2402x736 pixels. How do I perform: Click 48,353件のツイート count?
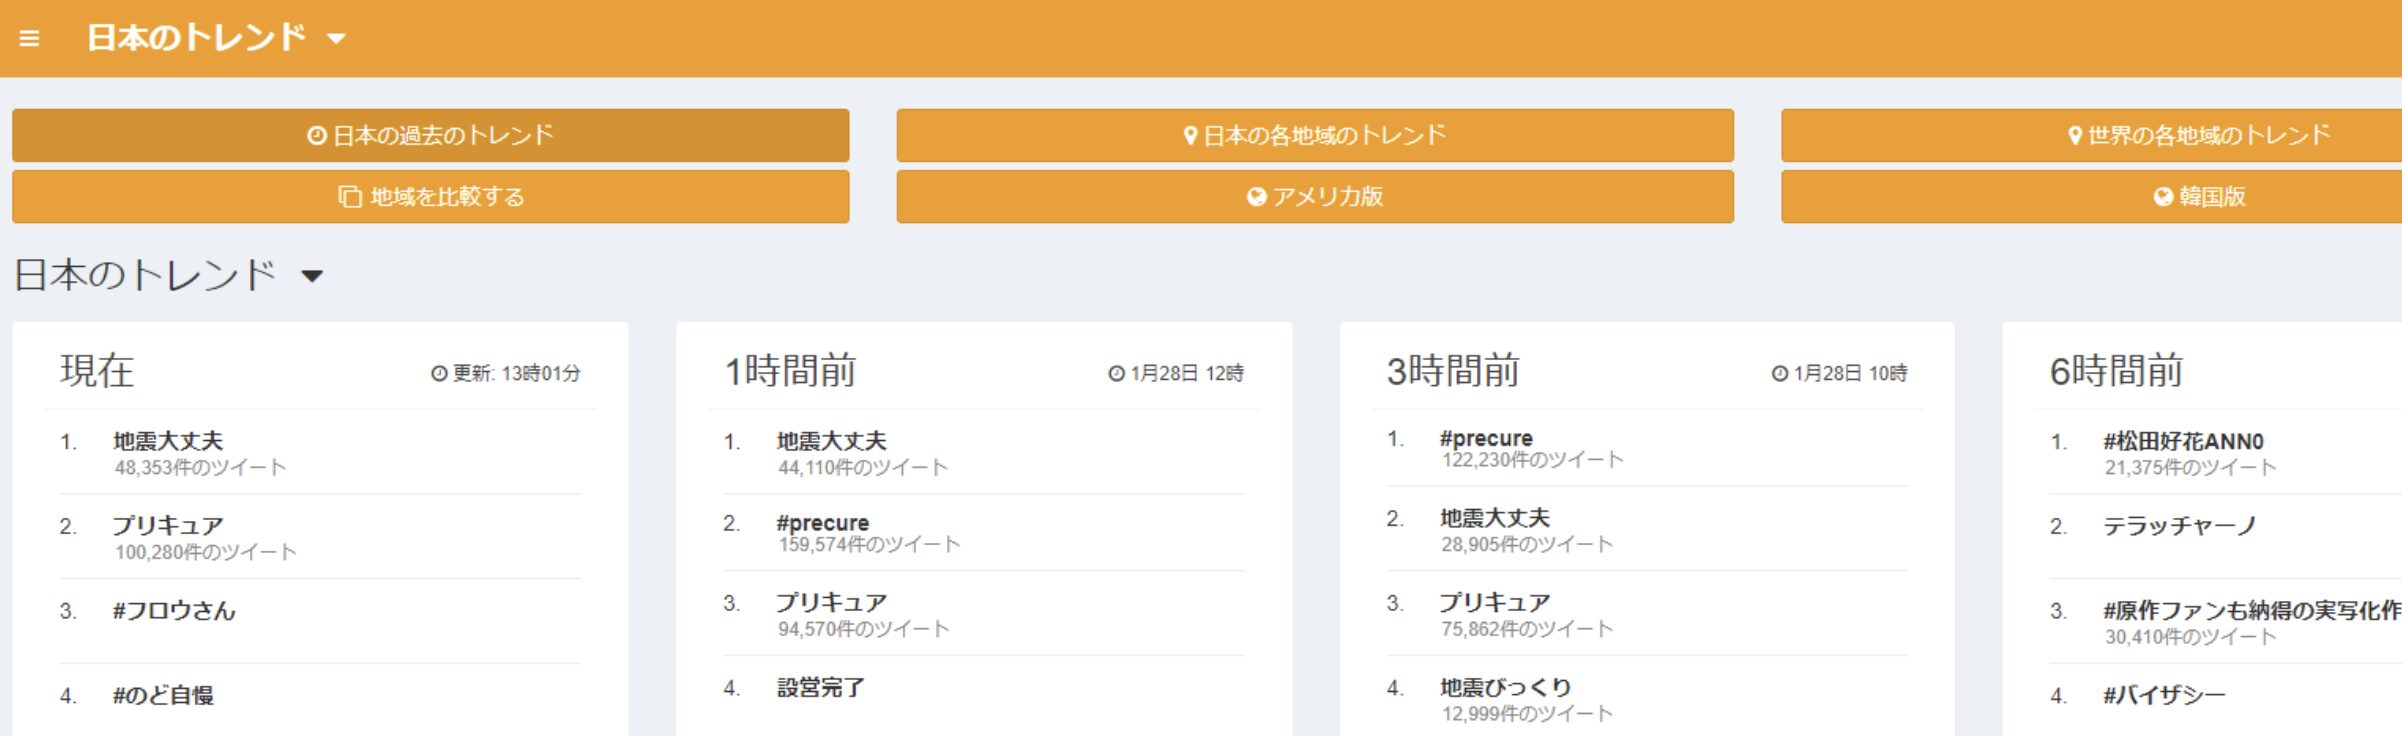(x=200, y=467)
